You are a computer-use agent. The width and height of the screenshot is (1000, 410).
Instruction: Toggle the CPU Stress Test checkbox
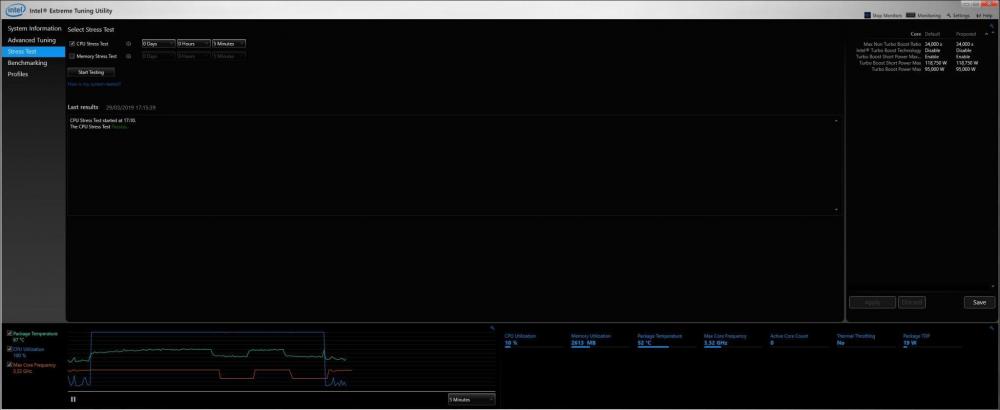72,44
